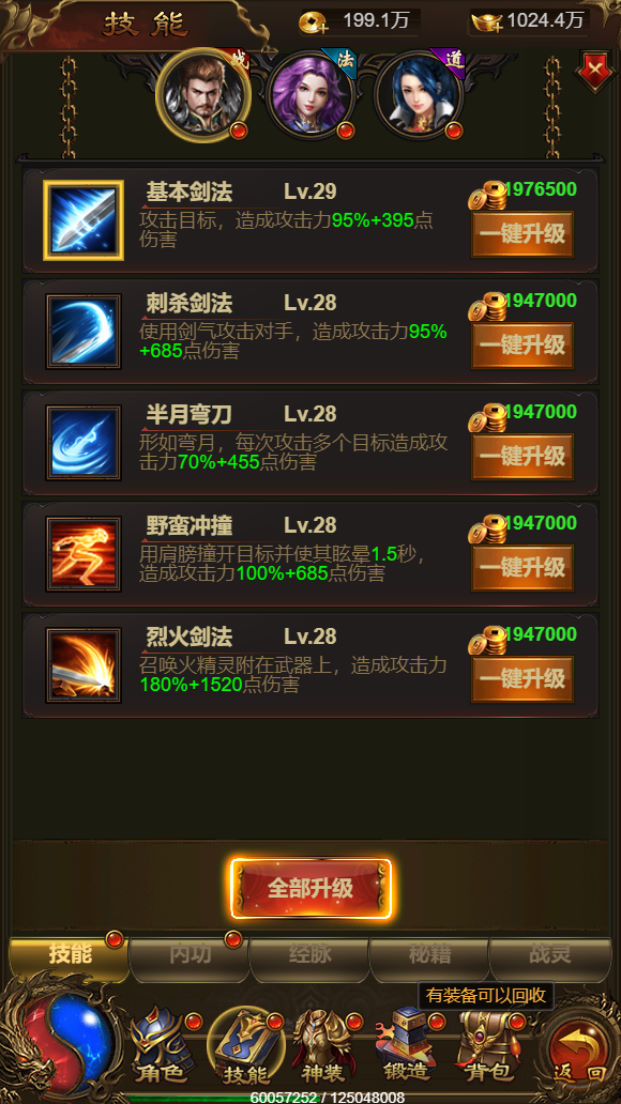Switch to the purple-haired mage portrait

click(x=310, y=95)
